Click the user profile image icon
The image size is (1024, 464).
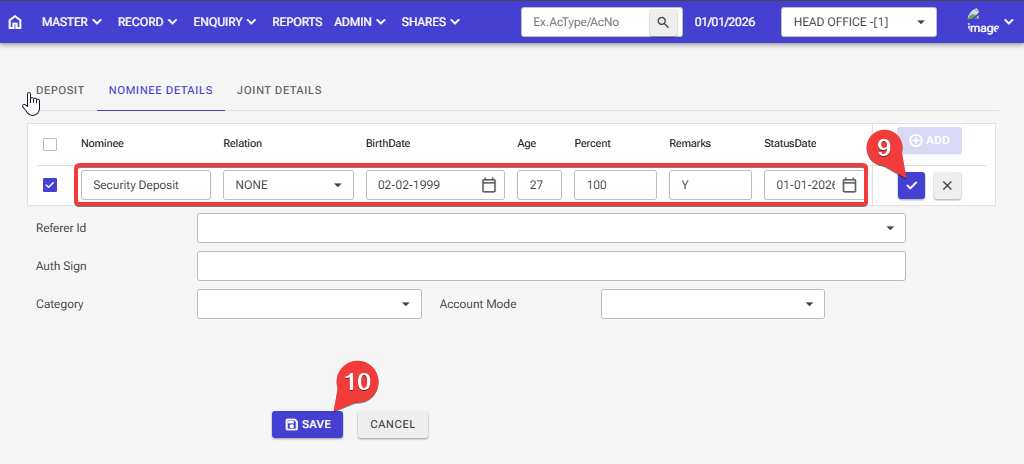pyautogui.click(x=983, y=22)
